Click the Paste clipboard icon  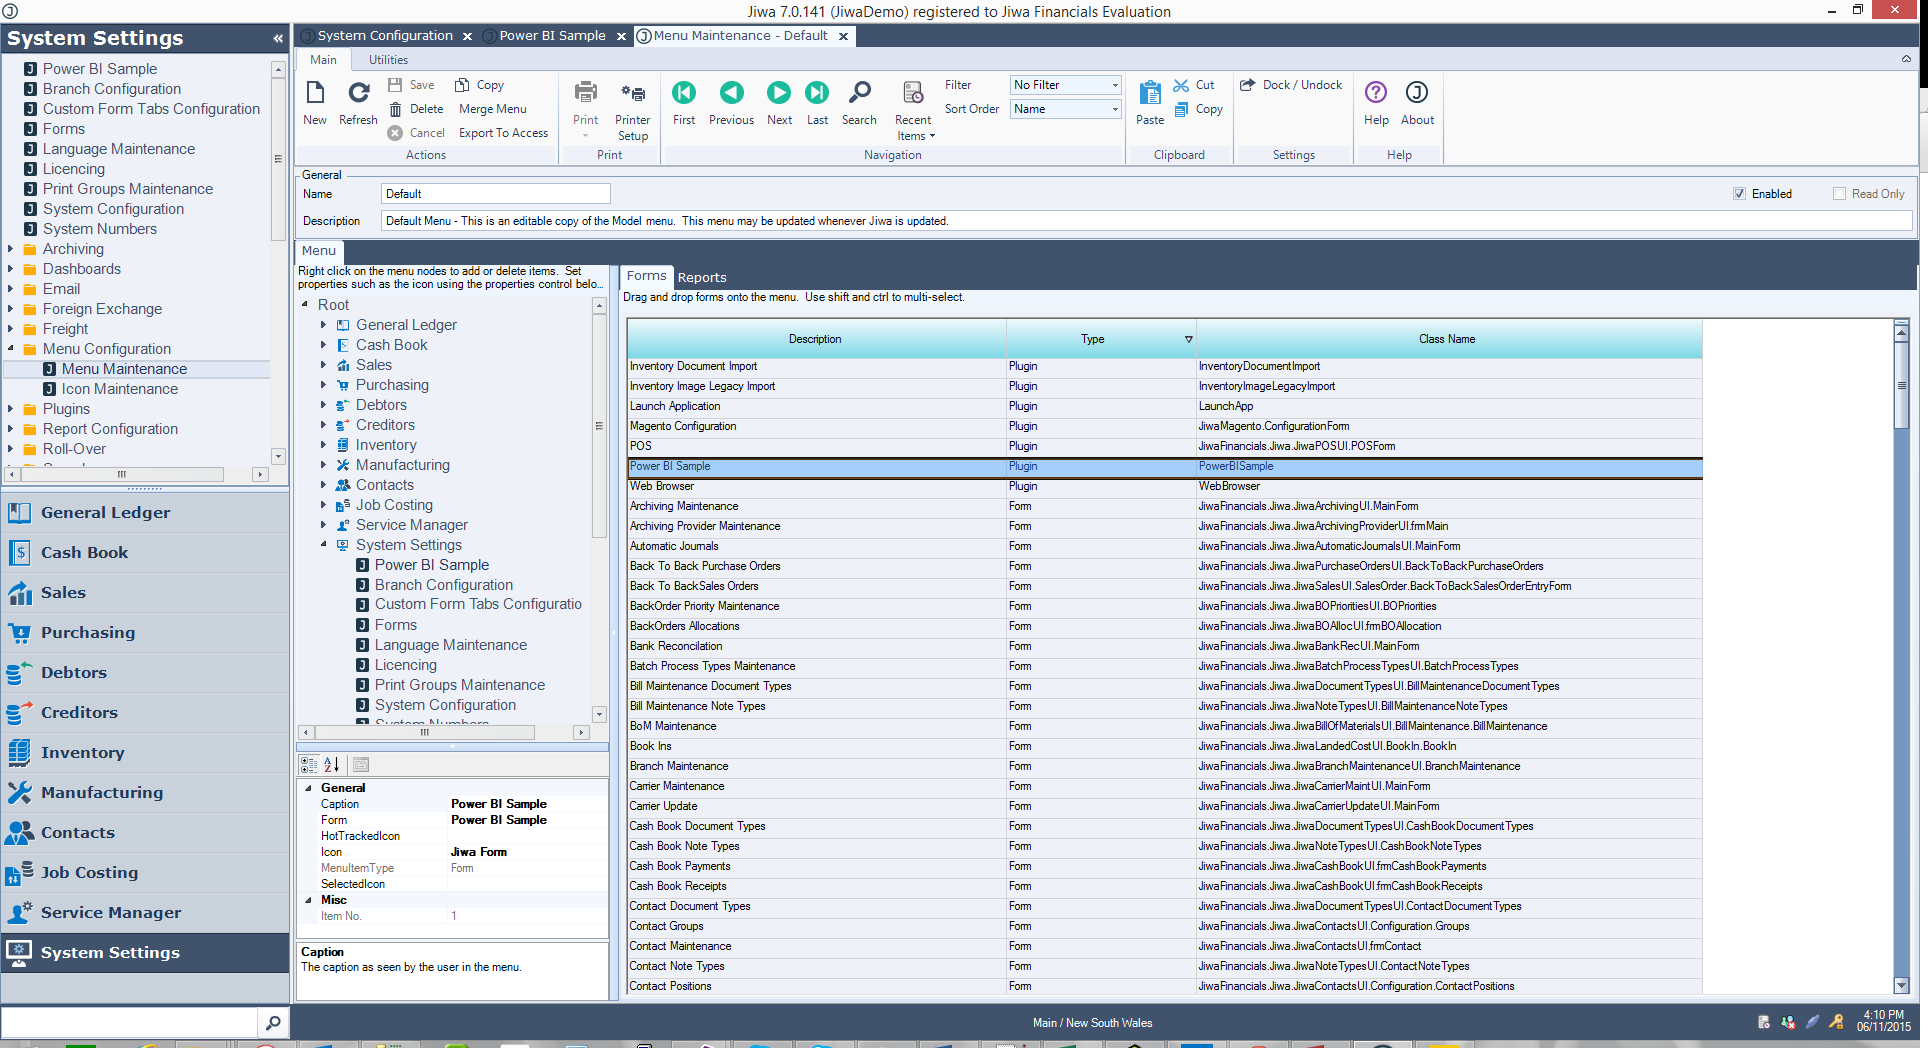[1150, 95]
